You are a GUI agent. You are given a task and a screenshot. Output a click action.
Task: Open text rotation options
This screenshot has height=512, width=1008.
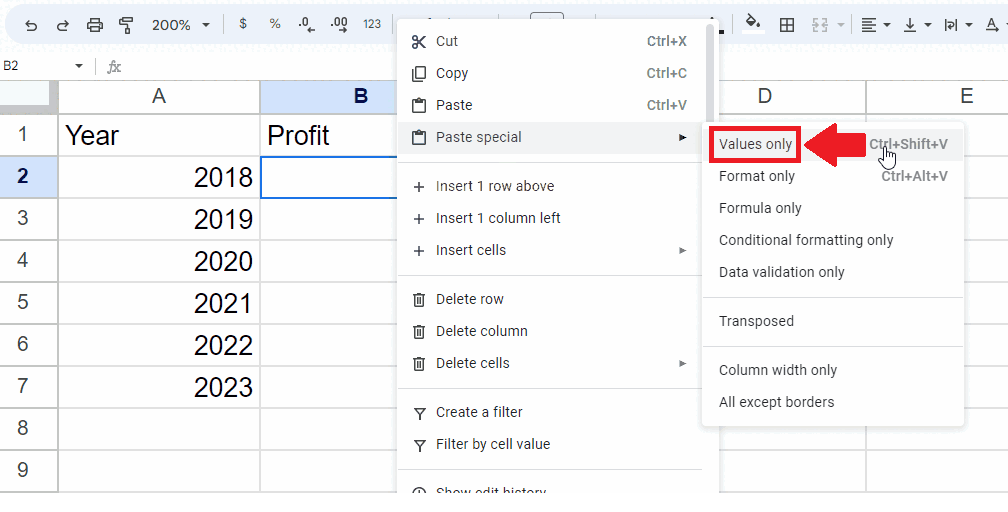coord(995,25)
